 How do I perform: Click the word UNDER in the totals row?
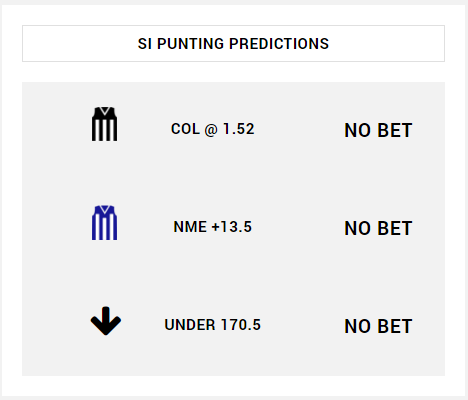[190, 325]
